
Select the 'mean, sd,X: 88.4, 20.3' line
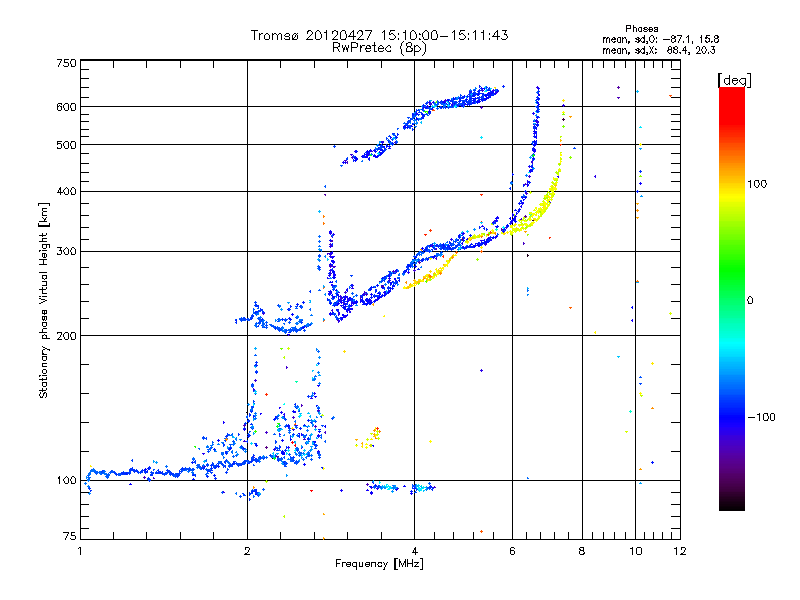659,50
